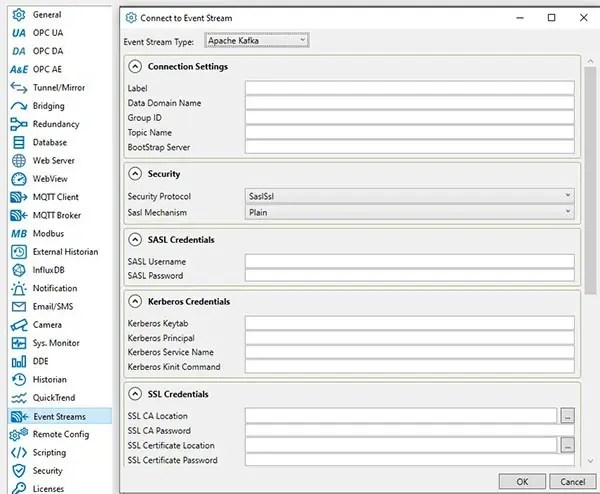Image resolution: width=600 pixels, height=494 pixels.
Task: Open the Sasl Mechanism dropdown
Action: coord(409,212)
